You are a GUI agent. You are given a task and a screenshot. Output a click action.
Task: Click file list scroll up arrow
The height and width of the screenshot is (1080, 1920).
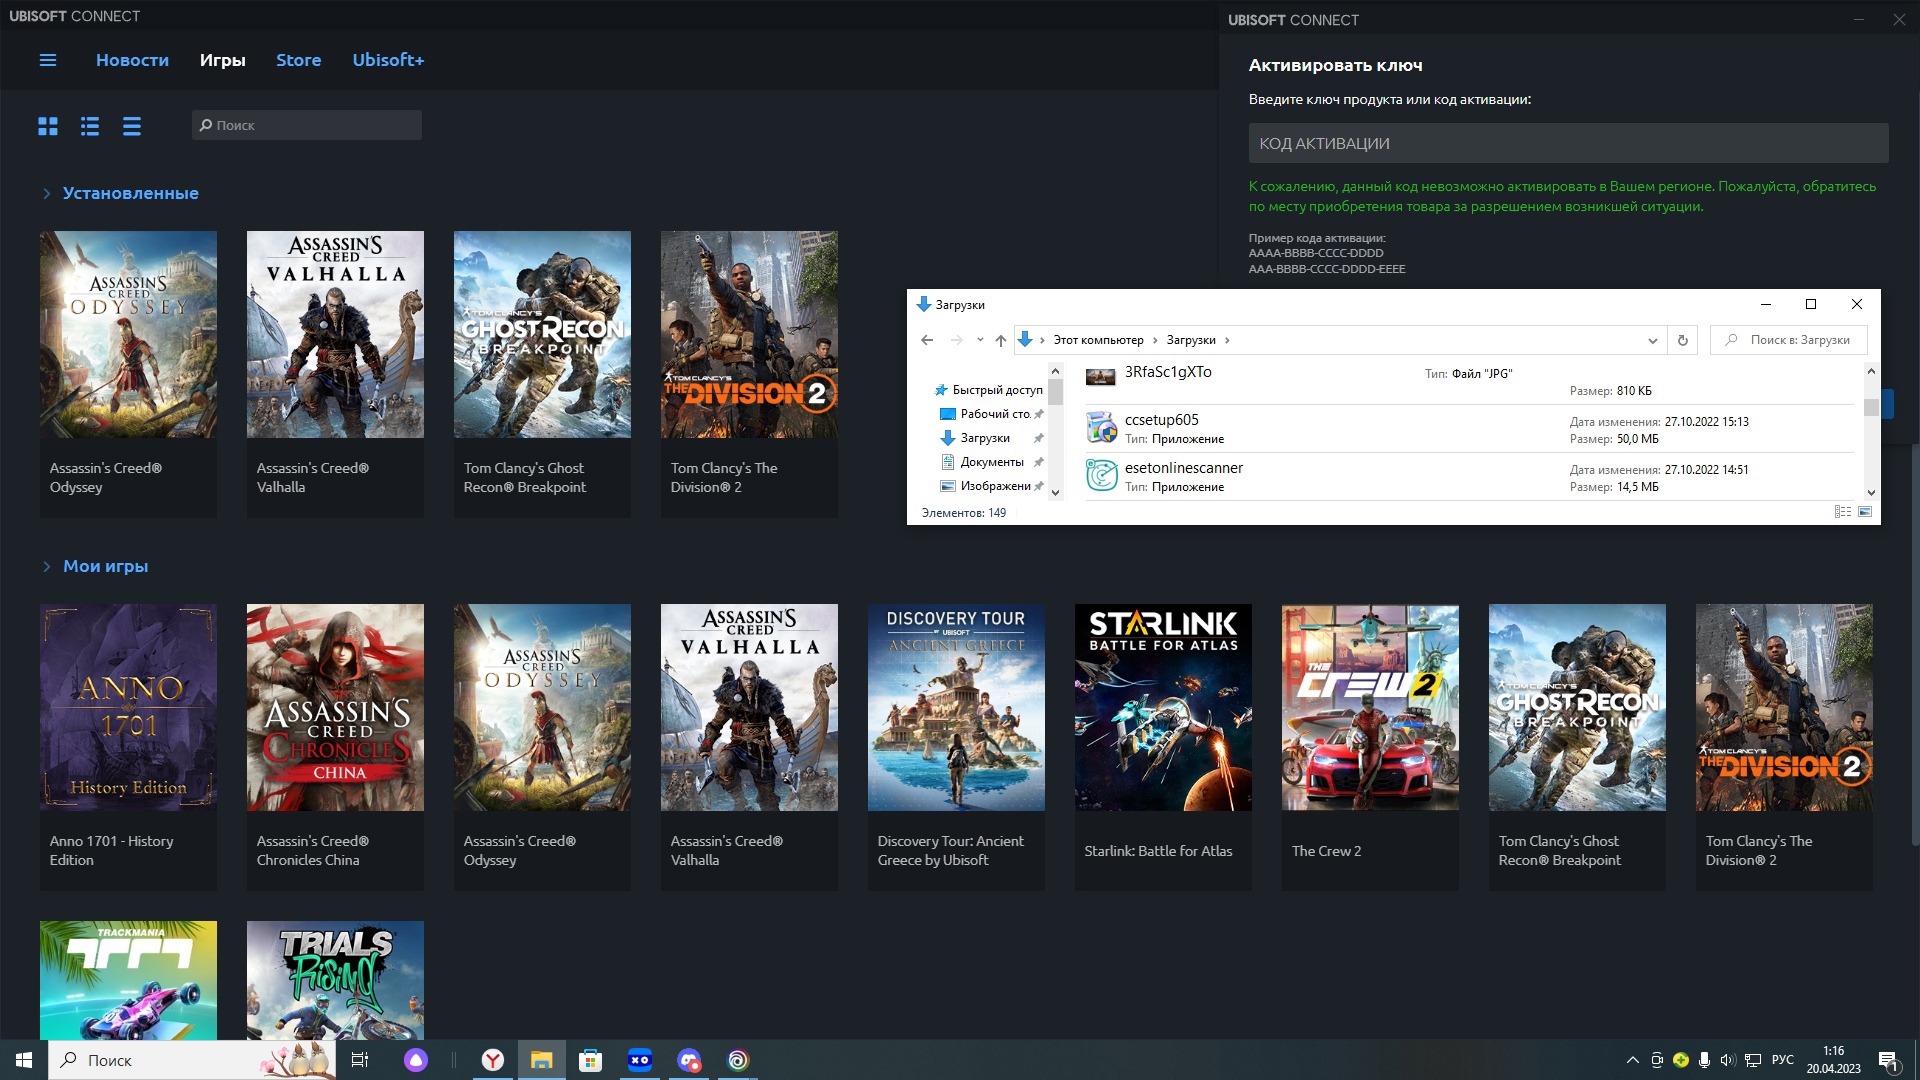click(1871, 371)
